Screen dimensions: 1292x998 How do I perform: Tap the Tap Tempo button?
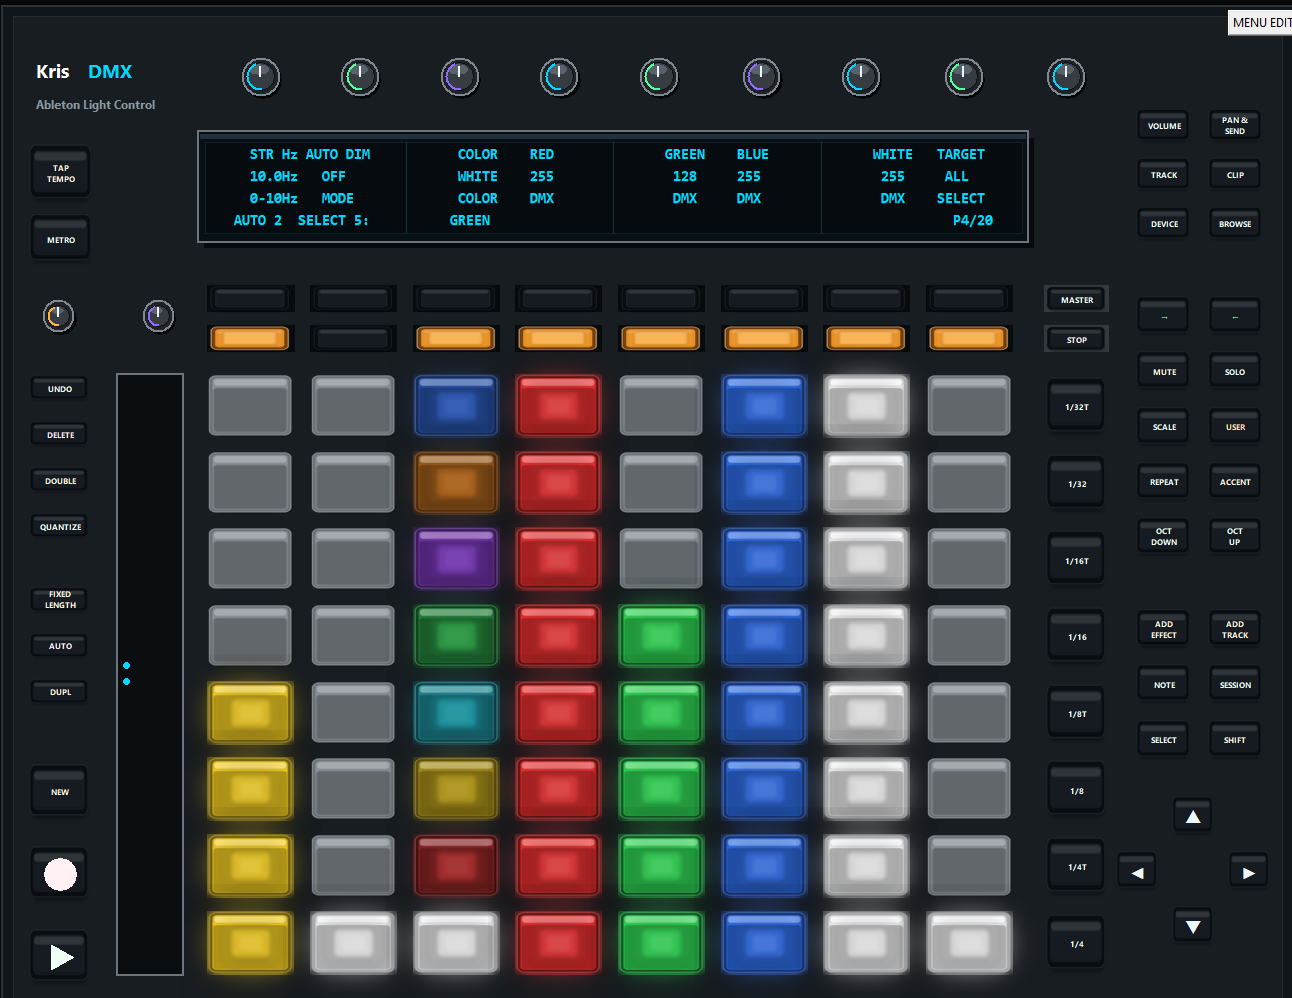[x=60, y=173]
